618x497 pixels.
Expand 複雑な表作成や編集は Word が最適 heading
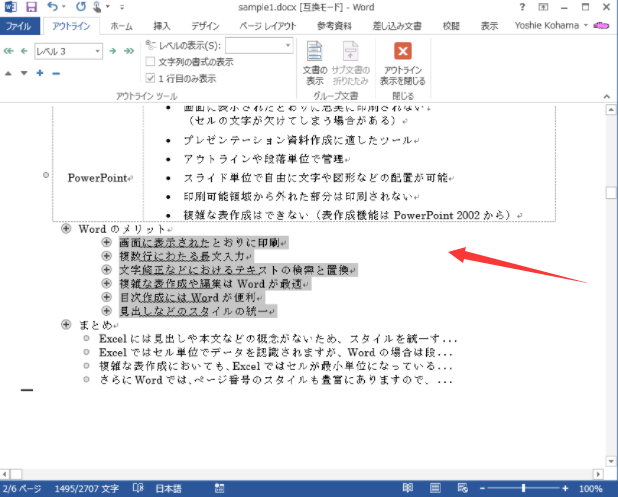coord(106,283)
